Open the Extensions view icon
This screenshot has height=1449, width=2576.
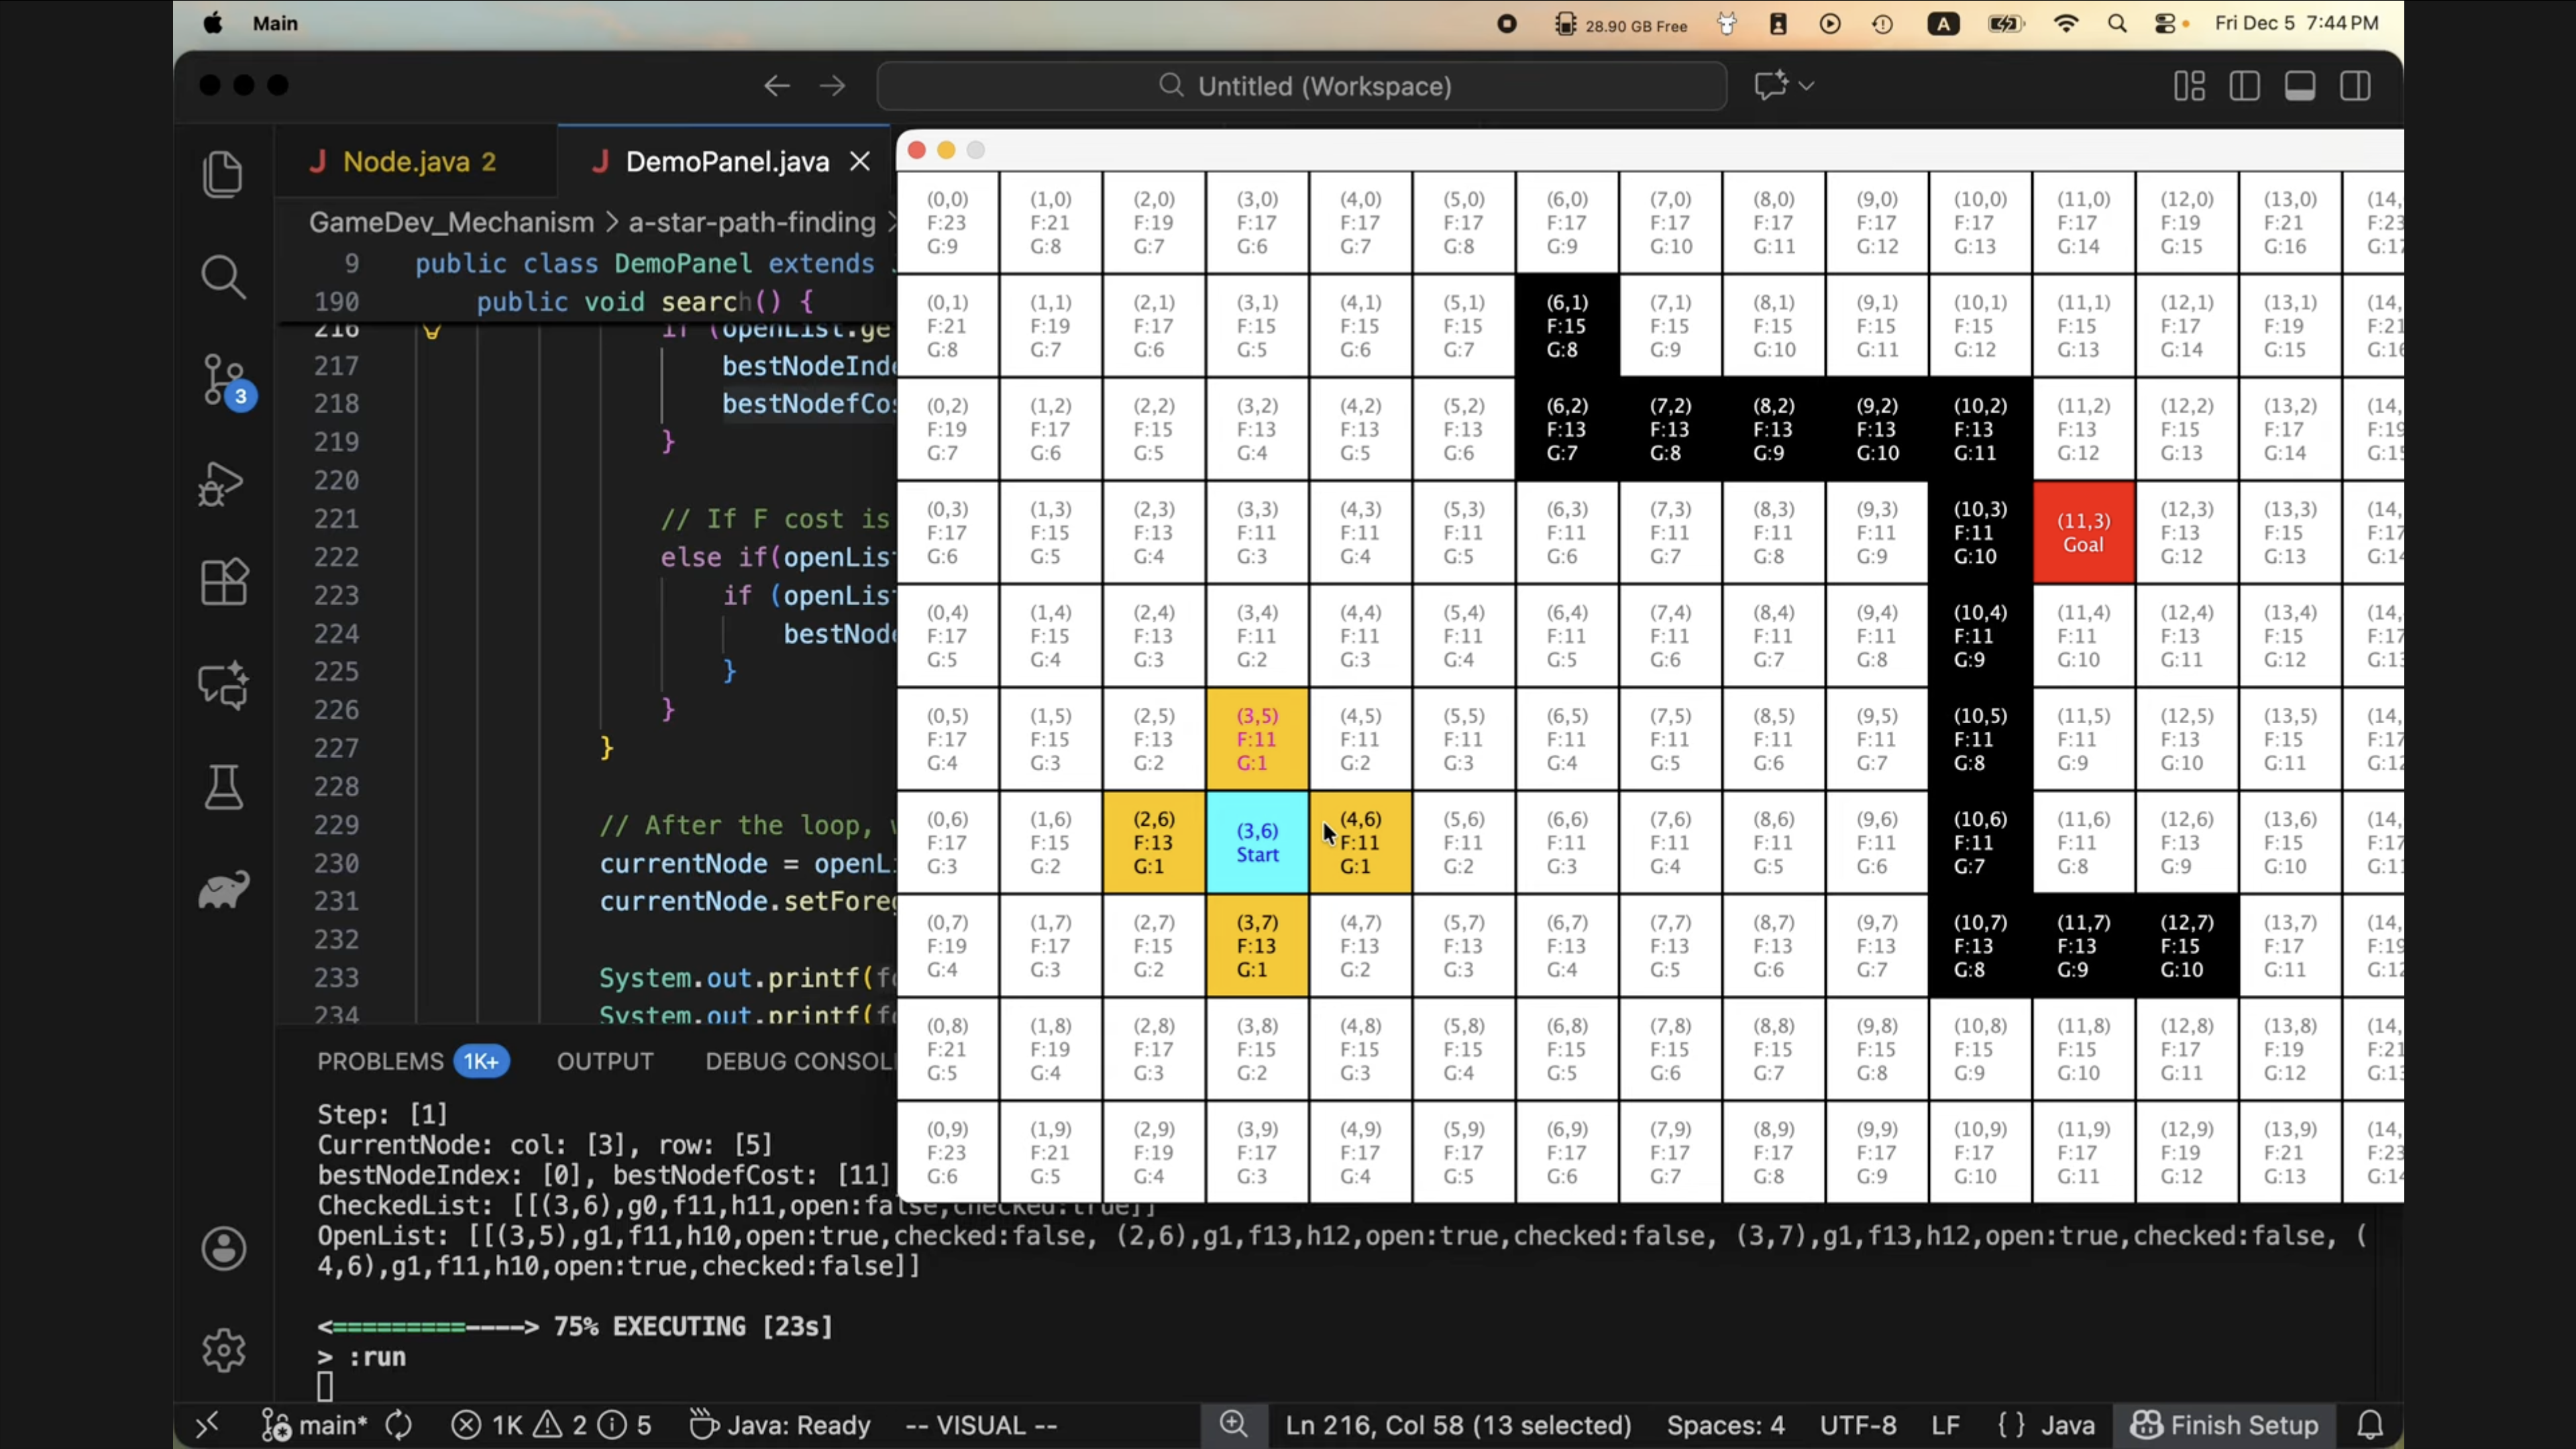[222, 581]
